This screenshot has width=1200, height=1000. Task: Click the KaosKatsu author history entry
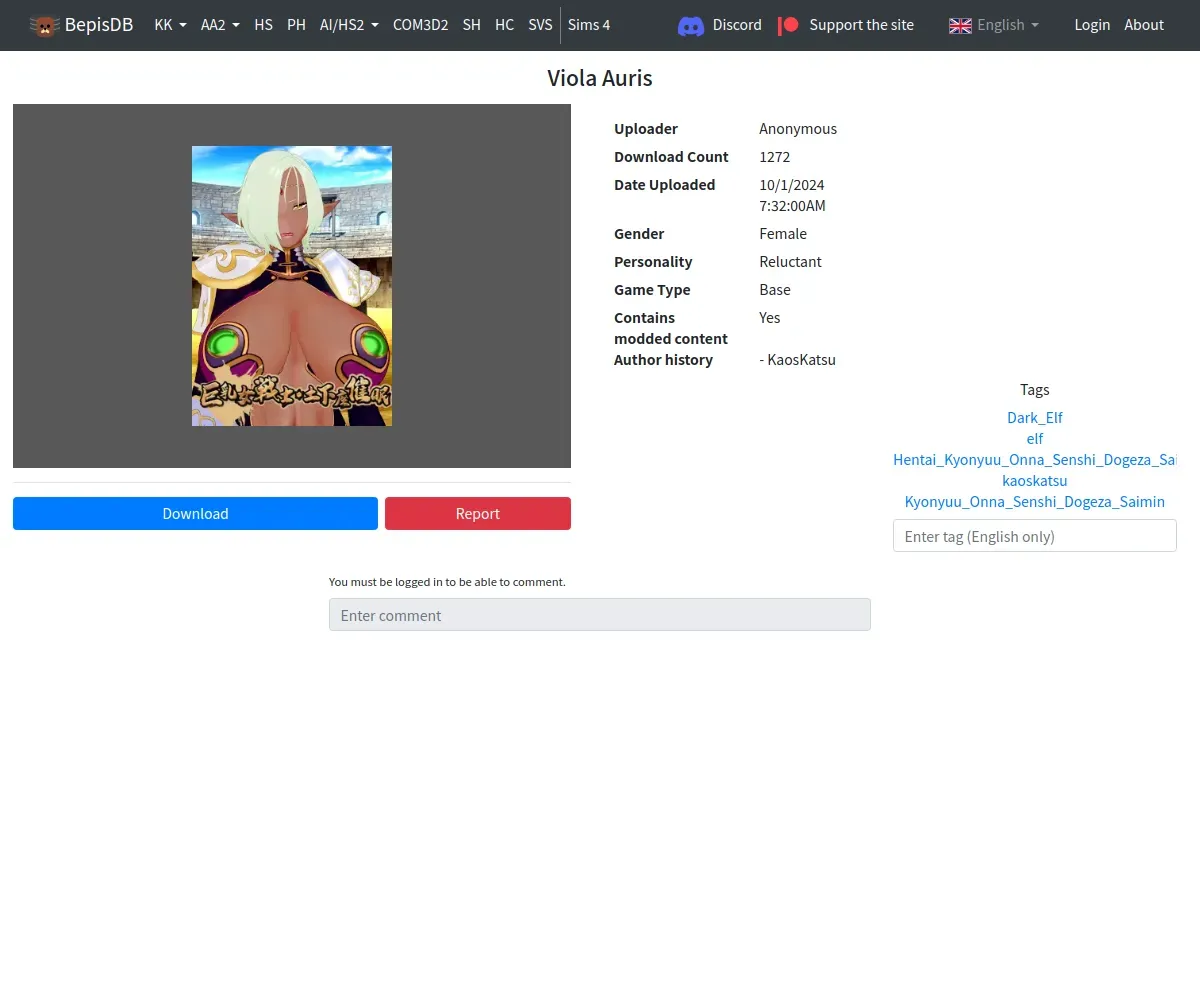coord(798,360)
